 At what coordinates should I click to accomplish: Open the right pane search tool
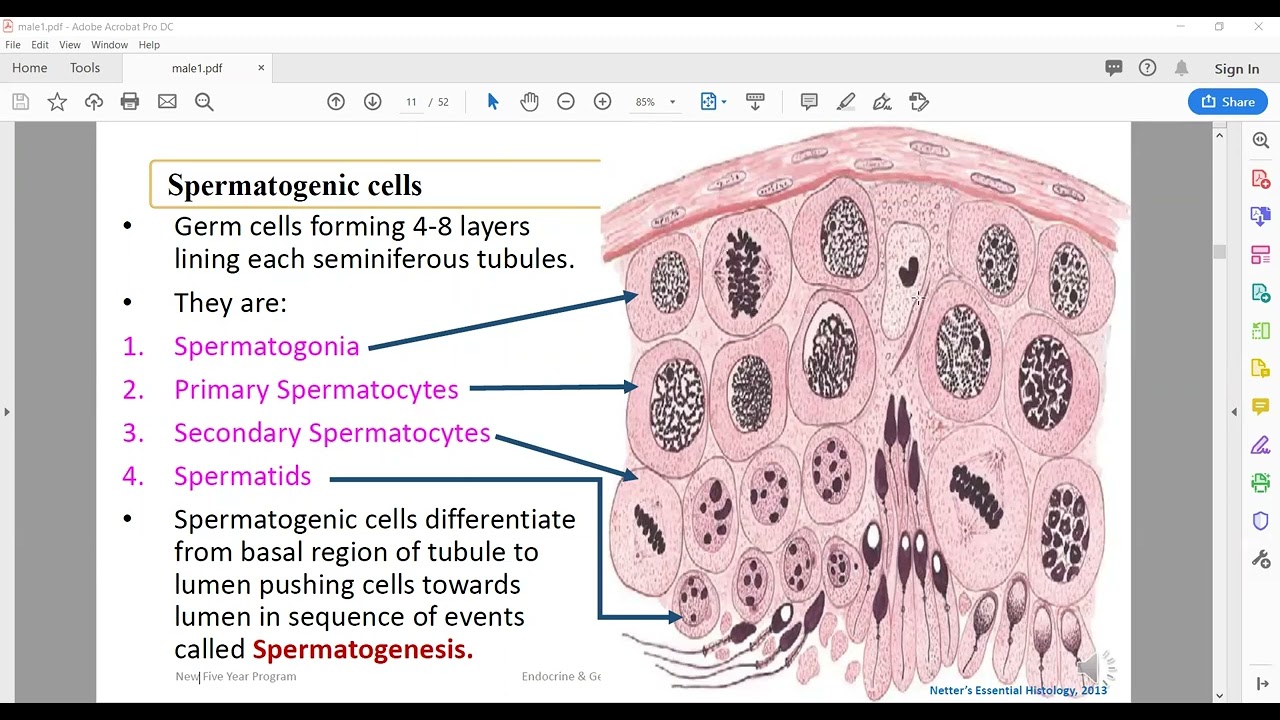coord(1261,141)
